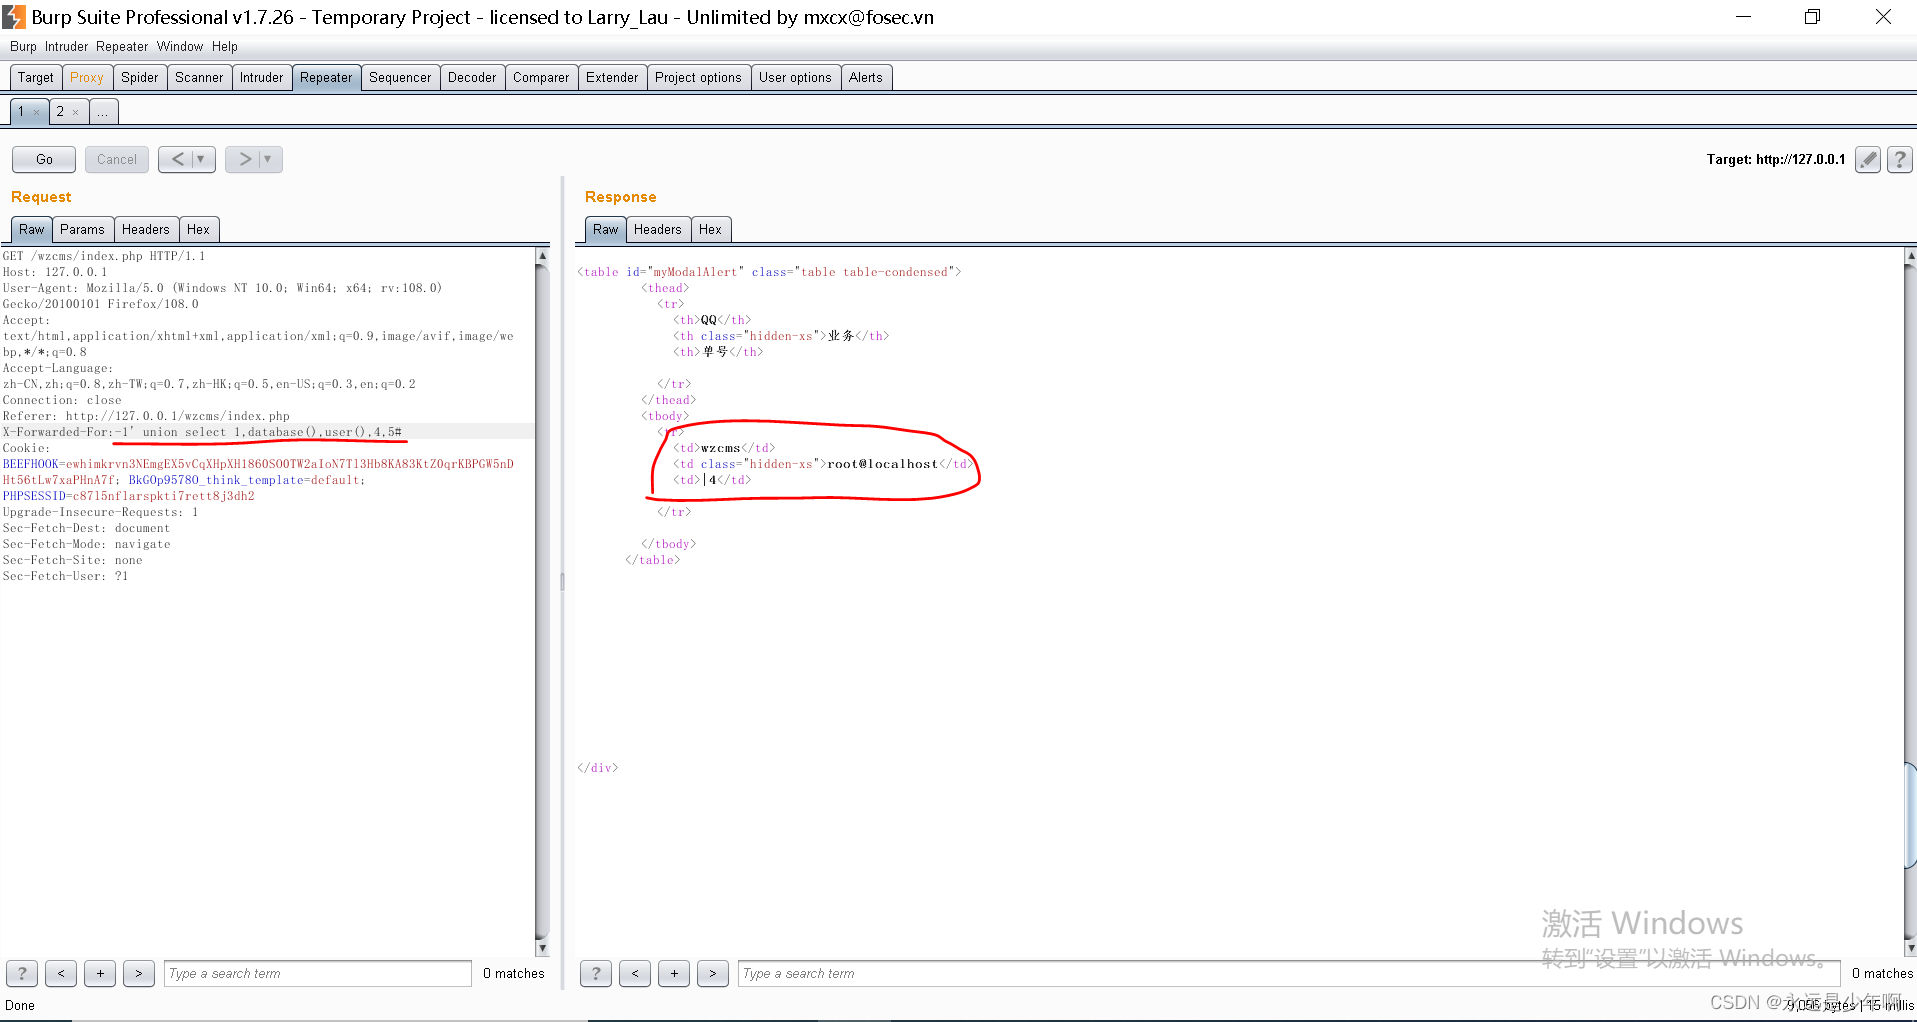Click the X-Forwarded-For header line
This screenshot has width=1917, height=1022.
pyautogui.click(x=202, y=432)
